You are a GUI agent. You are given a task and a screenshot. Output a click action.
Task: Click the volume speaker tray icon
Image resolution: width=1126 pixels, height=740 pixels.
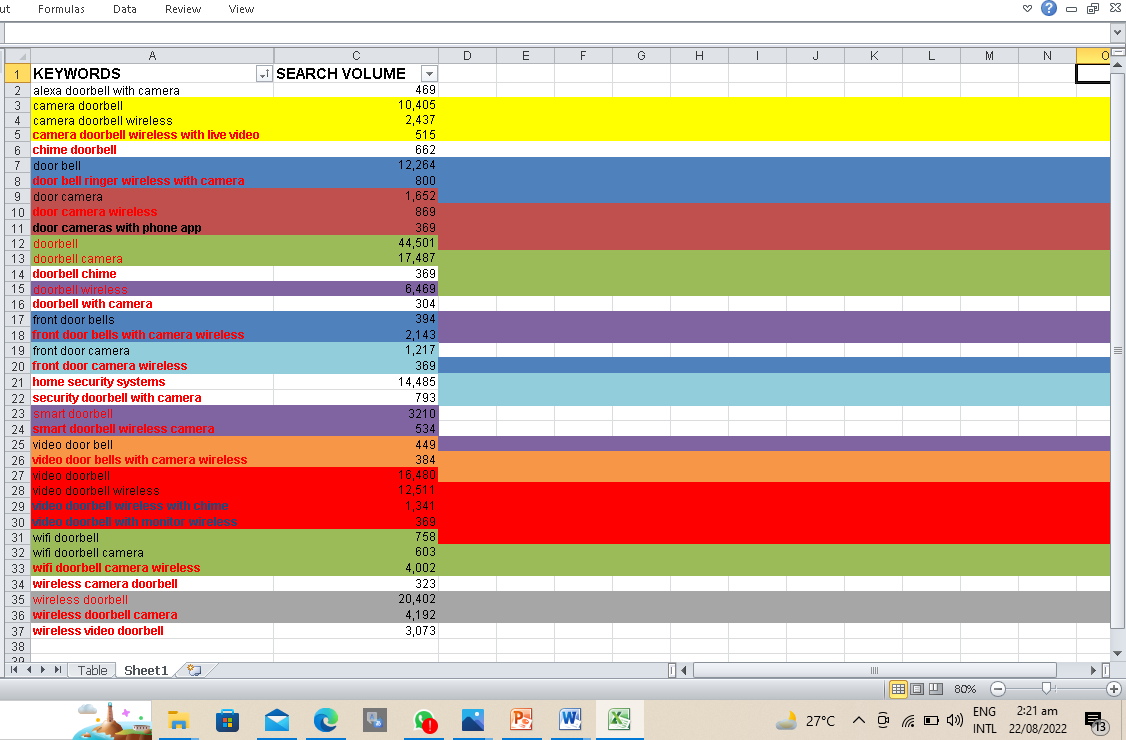[954, 720]
